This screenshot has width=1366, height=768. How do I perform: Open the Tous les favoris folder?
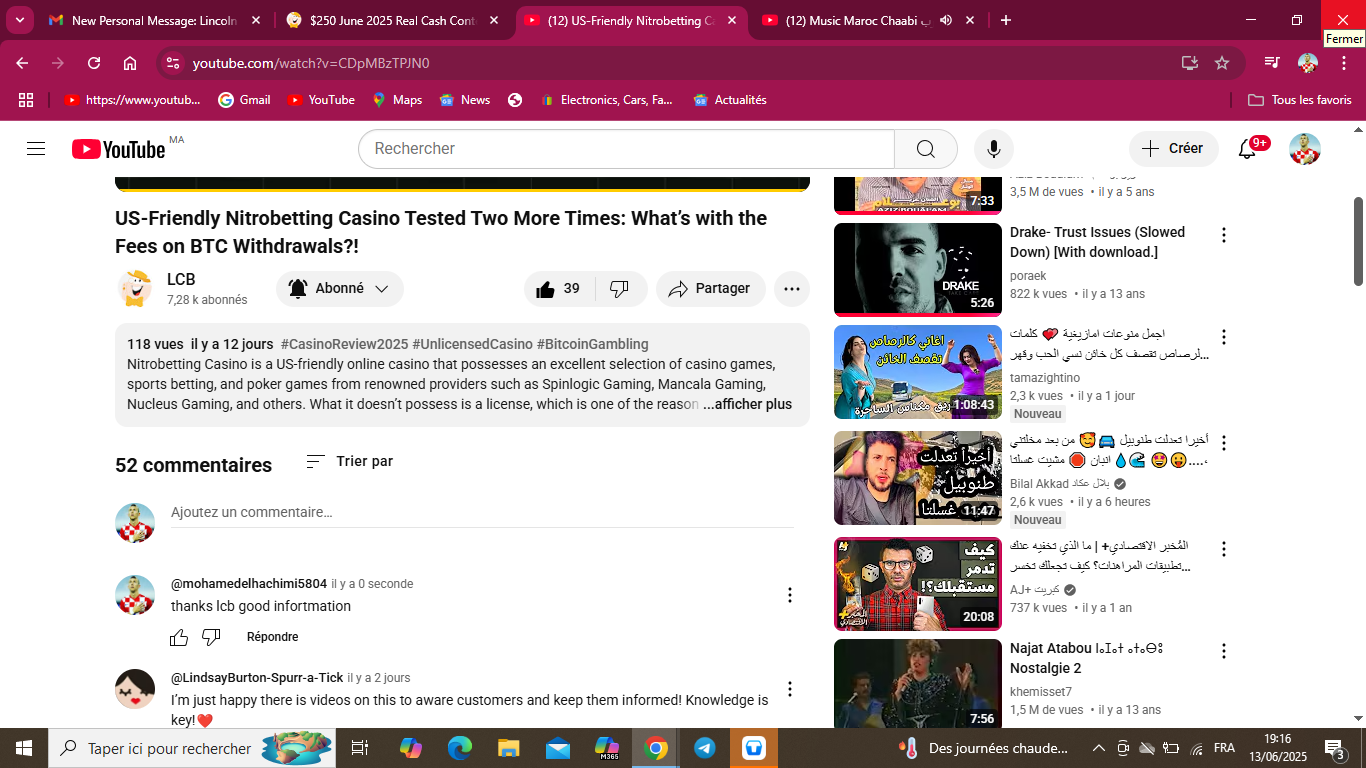tap(1300, 100)
